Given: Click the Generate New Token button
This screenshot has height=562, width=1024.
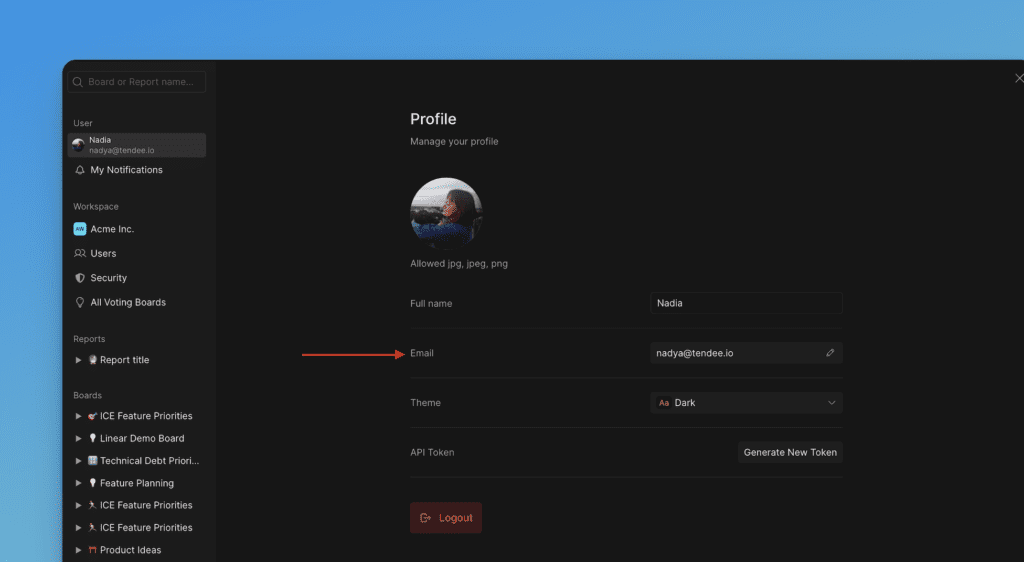Looking at the screenshot, I should pos(790,452).
